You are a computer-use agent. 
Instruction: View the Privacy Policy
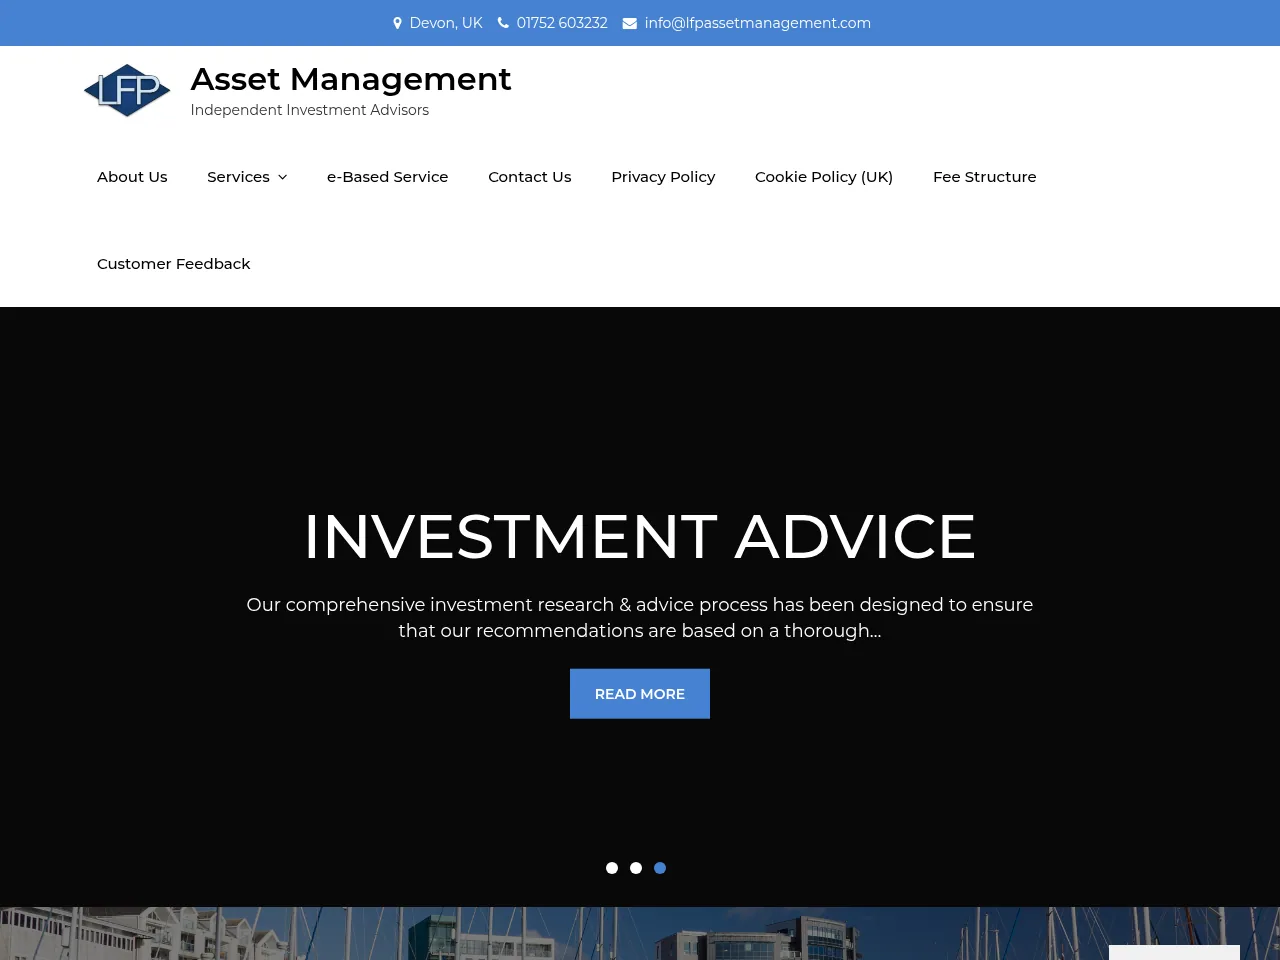[663, 176]
